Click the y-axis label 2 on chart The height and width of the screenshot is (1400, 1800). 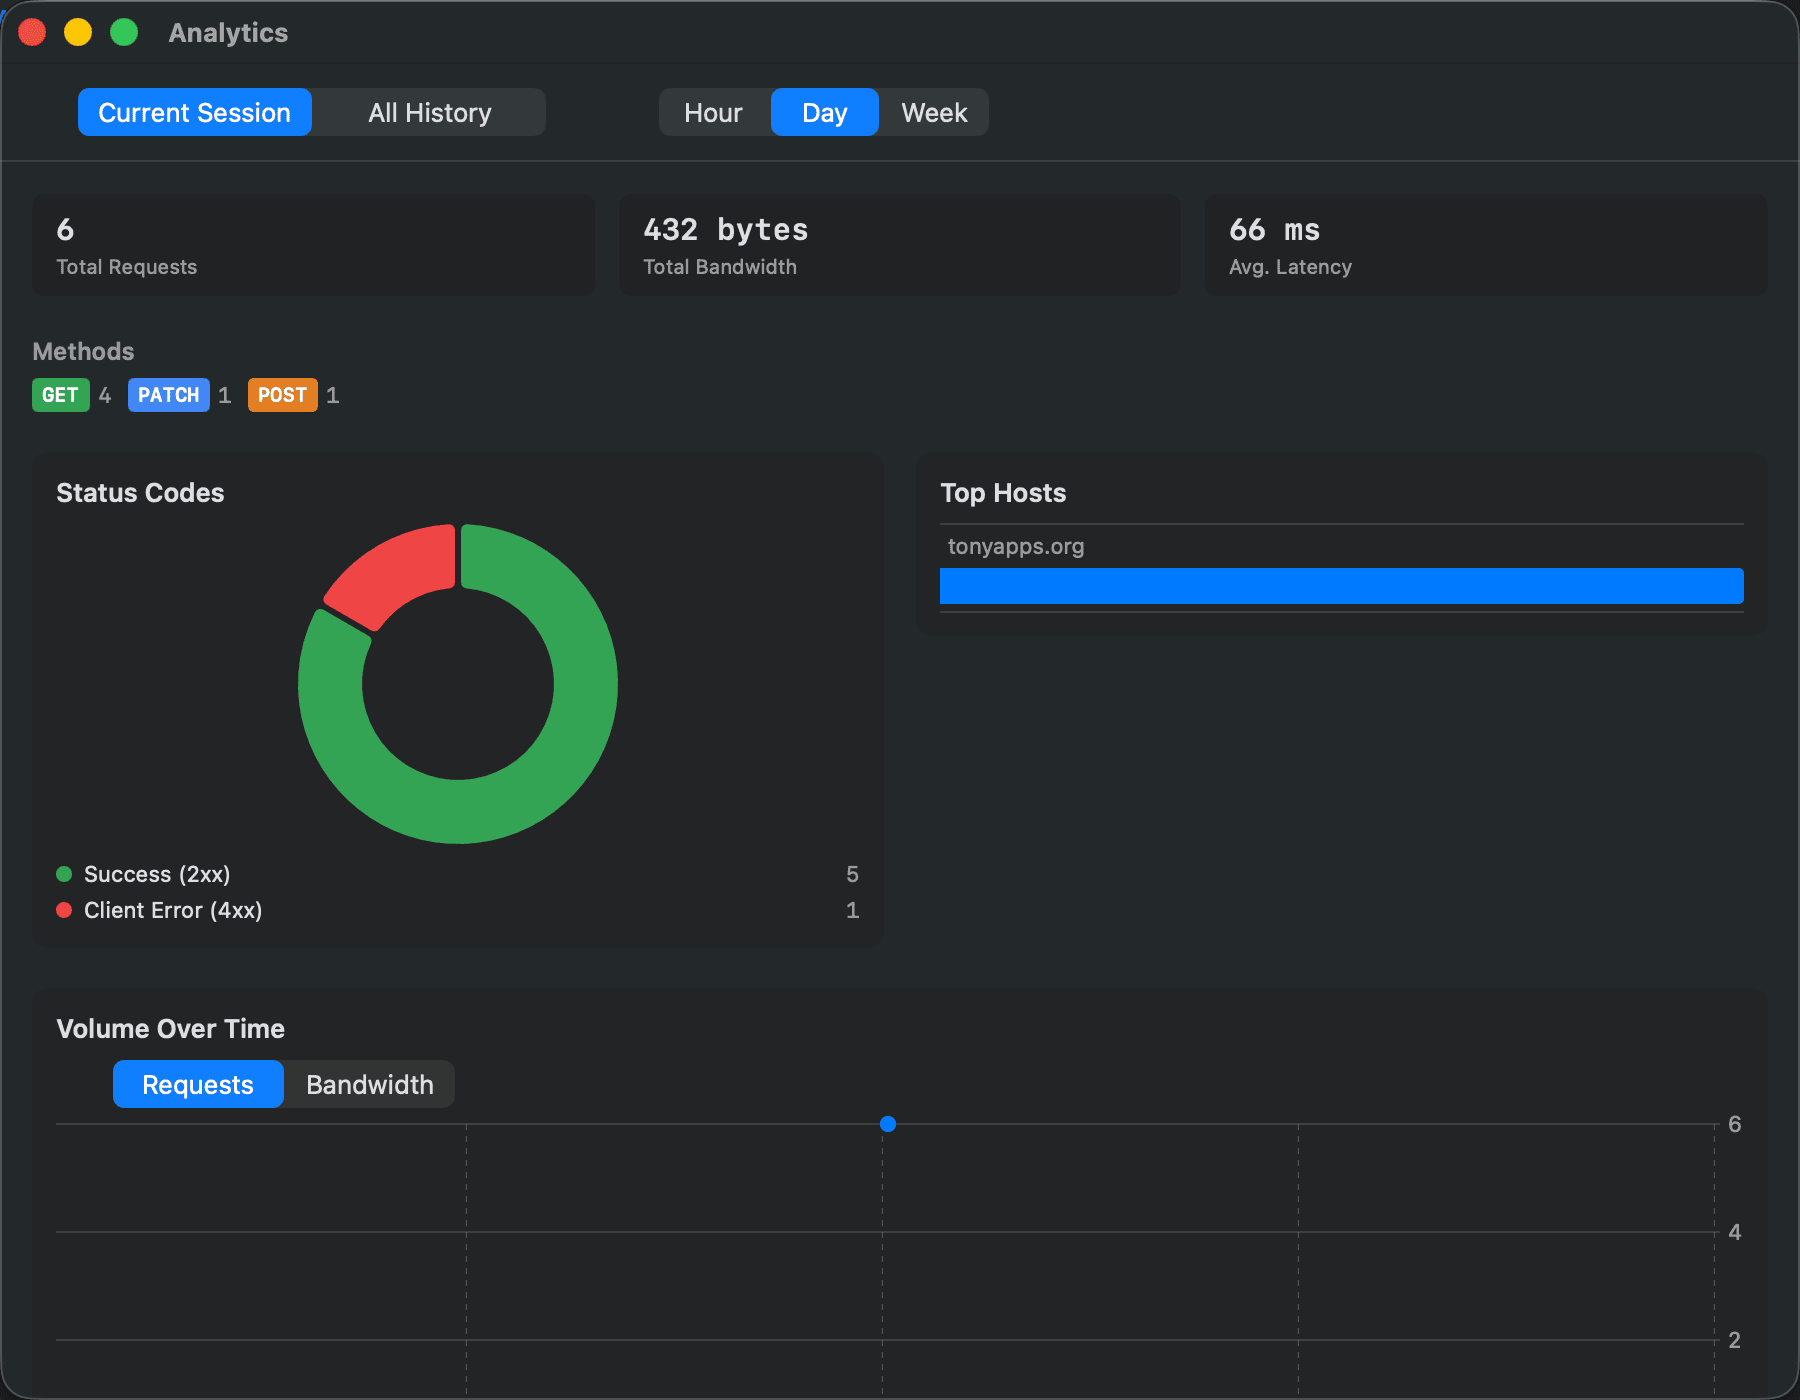tap(1735, 1340)
